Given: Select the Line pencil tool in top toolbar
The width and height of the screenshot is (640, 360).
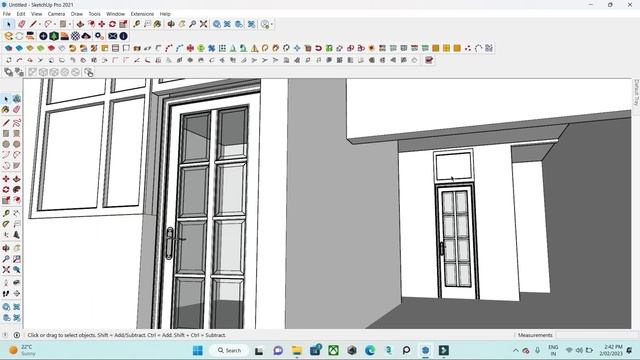Looking at the screenshot, I should (33, 24).
